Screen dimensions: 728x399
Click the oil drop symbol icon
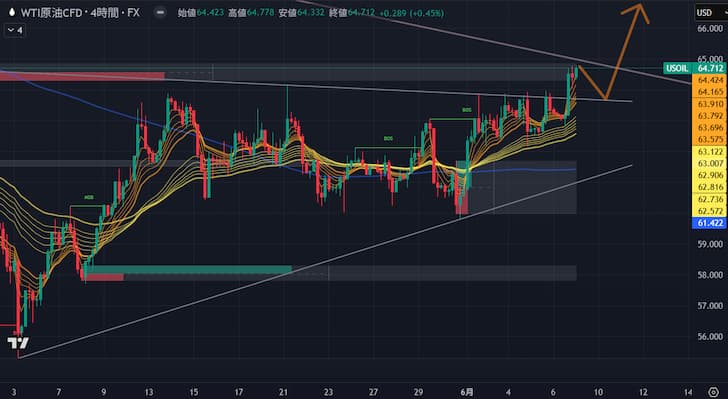pyautogui.click(x=12, y=13)
